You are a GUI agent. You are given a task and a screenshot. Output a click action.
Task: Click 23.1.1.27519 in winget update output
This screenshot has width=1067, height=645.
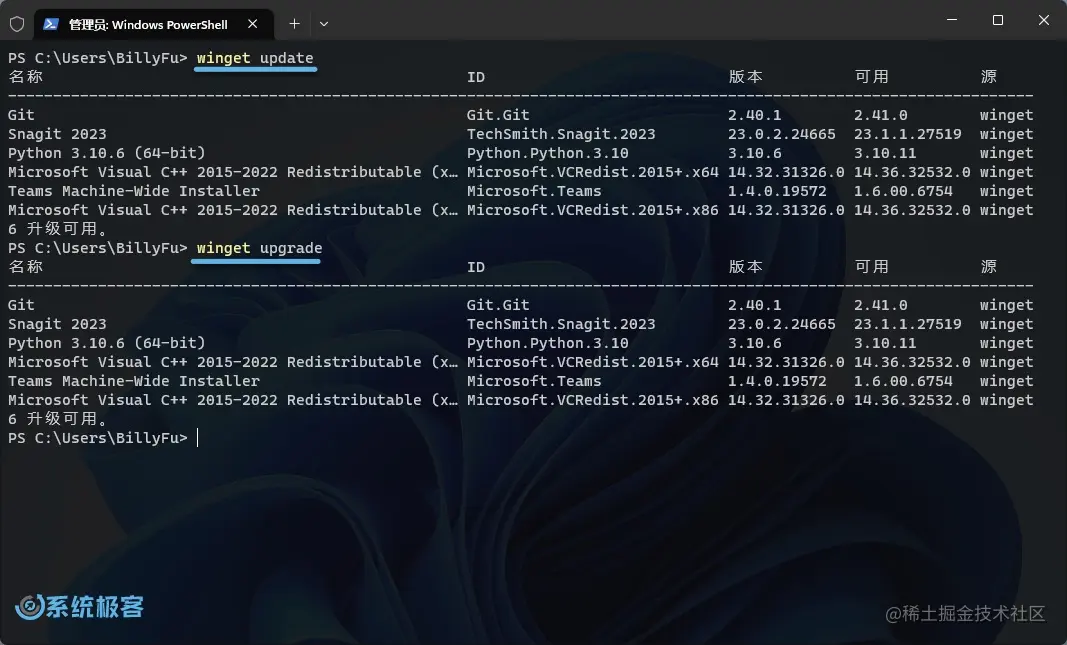click(x=908, y=134)
